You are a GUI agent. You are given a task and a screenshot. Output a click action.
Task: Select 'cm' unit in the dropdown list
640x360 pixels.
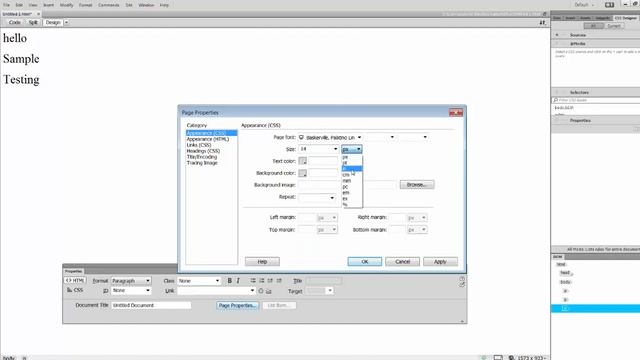[352, 175]
